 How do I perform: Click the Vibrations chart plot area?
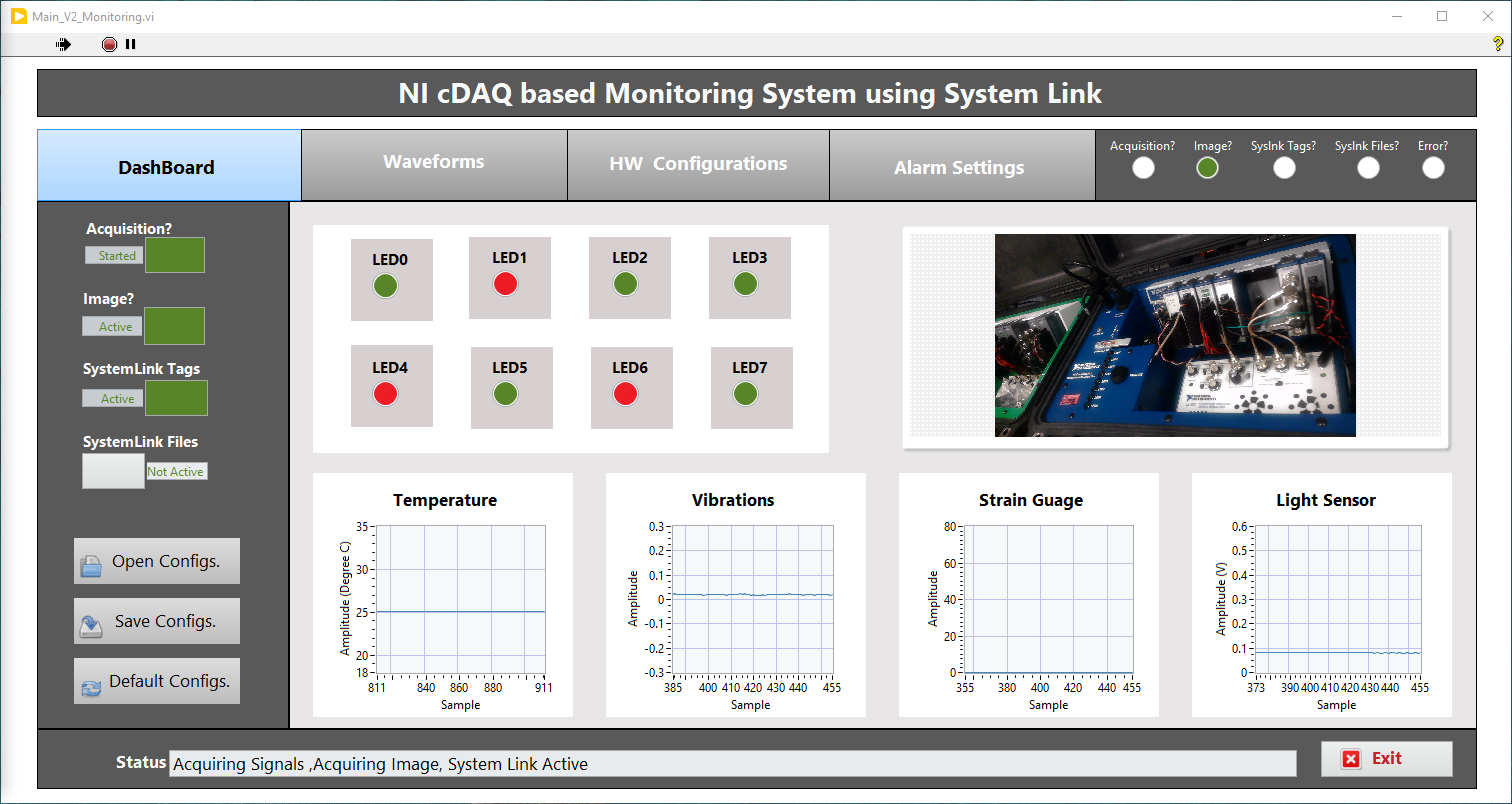pos(752,599)
